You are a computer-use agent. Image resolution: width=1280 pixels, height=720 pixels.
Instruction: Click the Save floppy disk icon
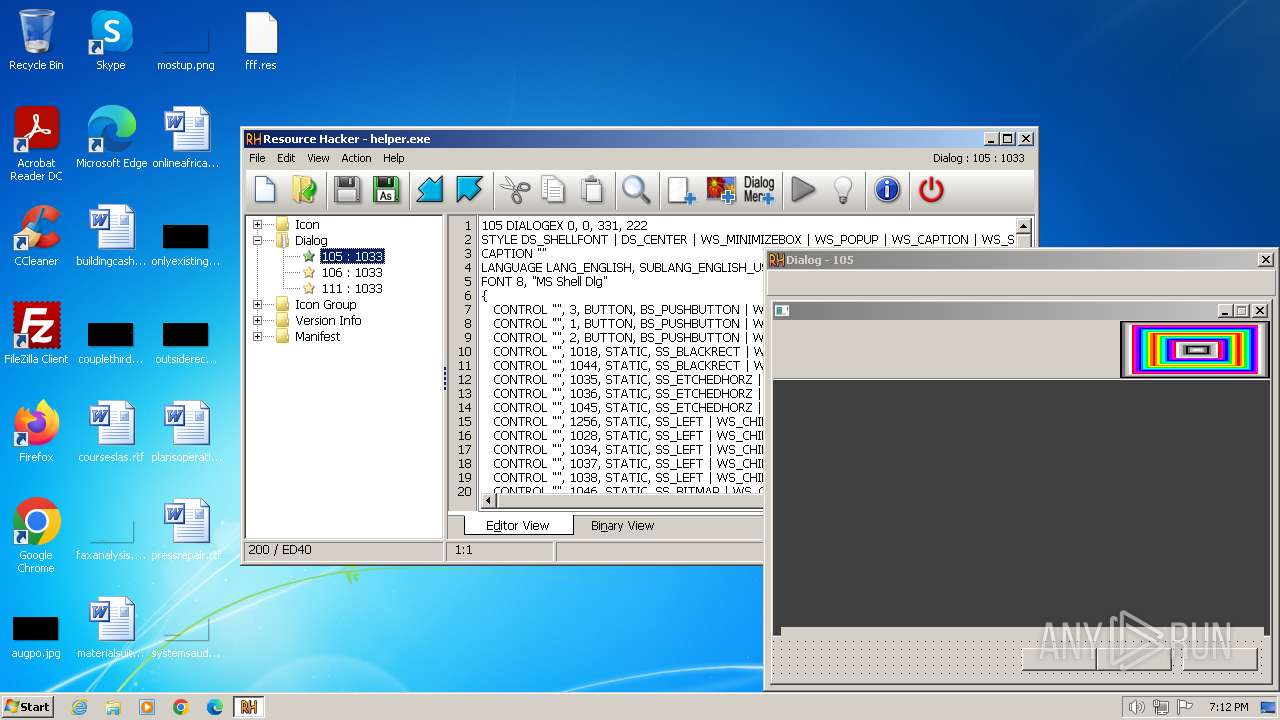(347, 189)
